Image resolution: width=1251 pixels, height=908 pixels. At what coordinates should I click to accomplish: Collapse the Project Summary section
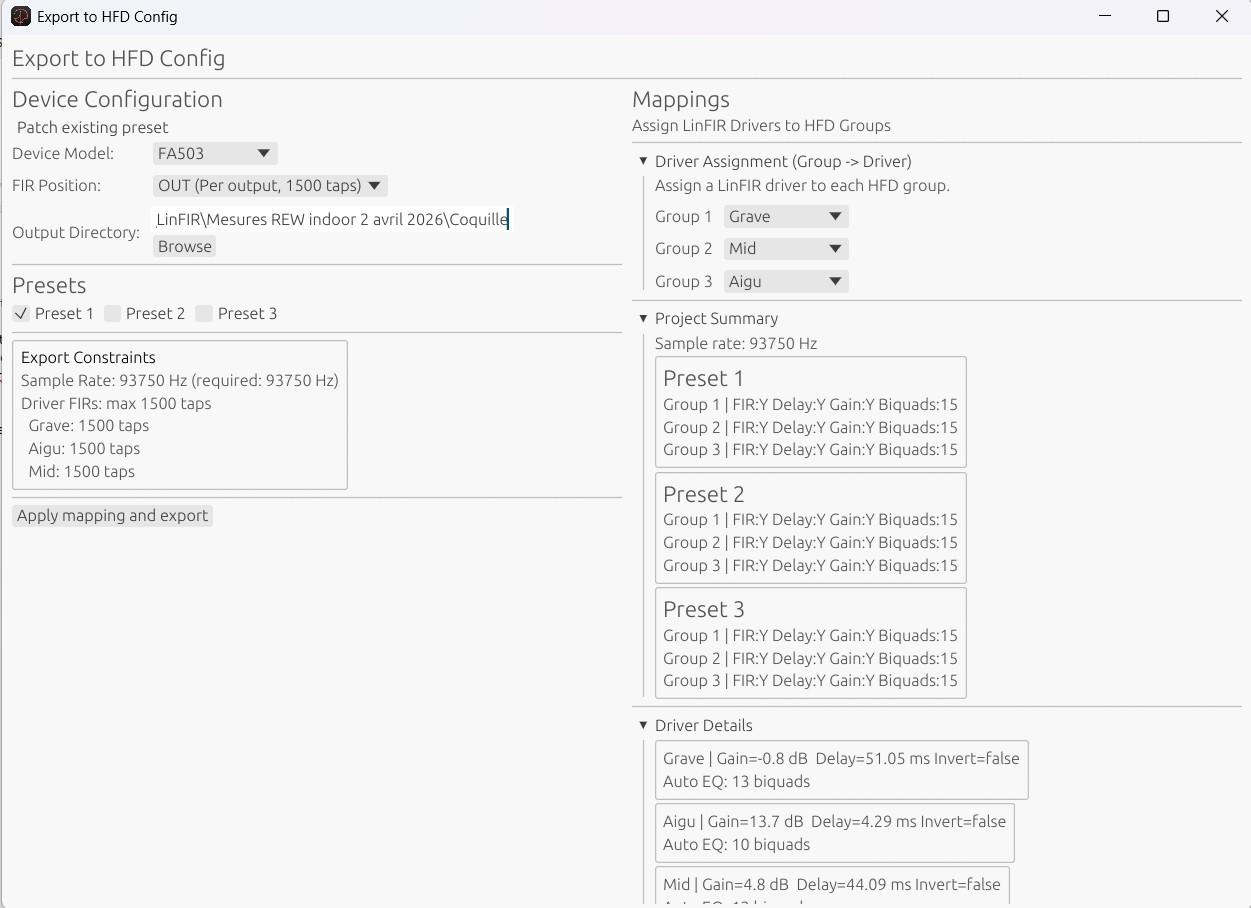pos(643,319)
